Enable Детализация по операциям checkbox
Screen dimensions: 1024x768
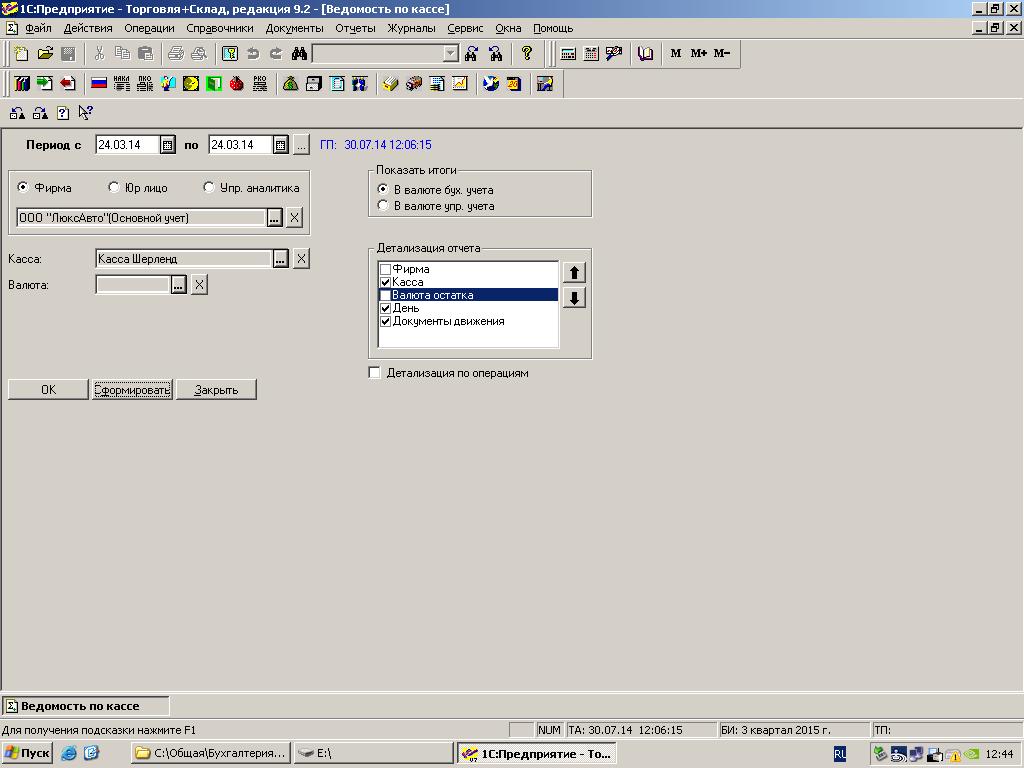pos(375,373)
